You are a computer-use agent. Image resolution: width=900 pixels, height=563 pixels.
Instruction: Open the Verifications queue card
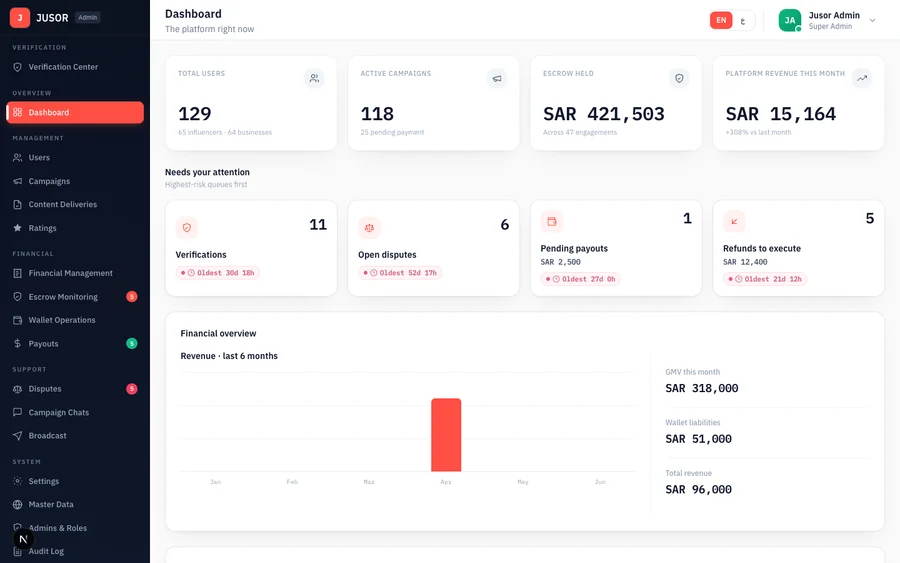click(251, 249)
